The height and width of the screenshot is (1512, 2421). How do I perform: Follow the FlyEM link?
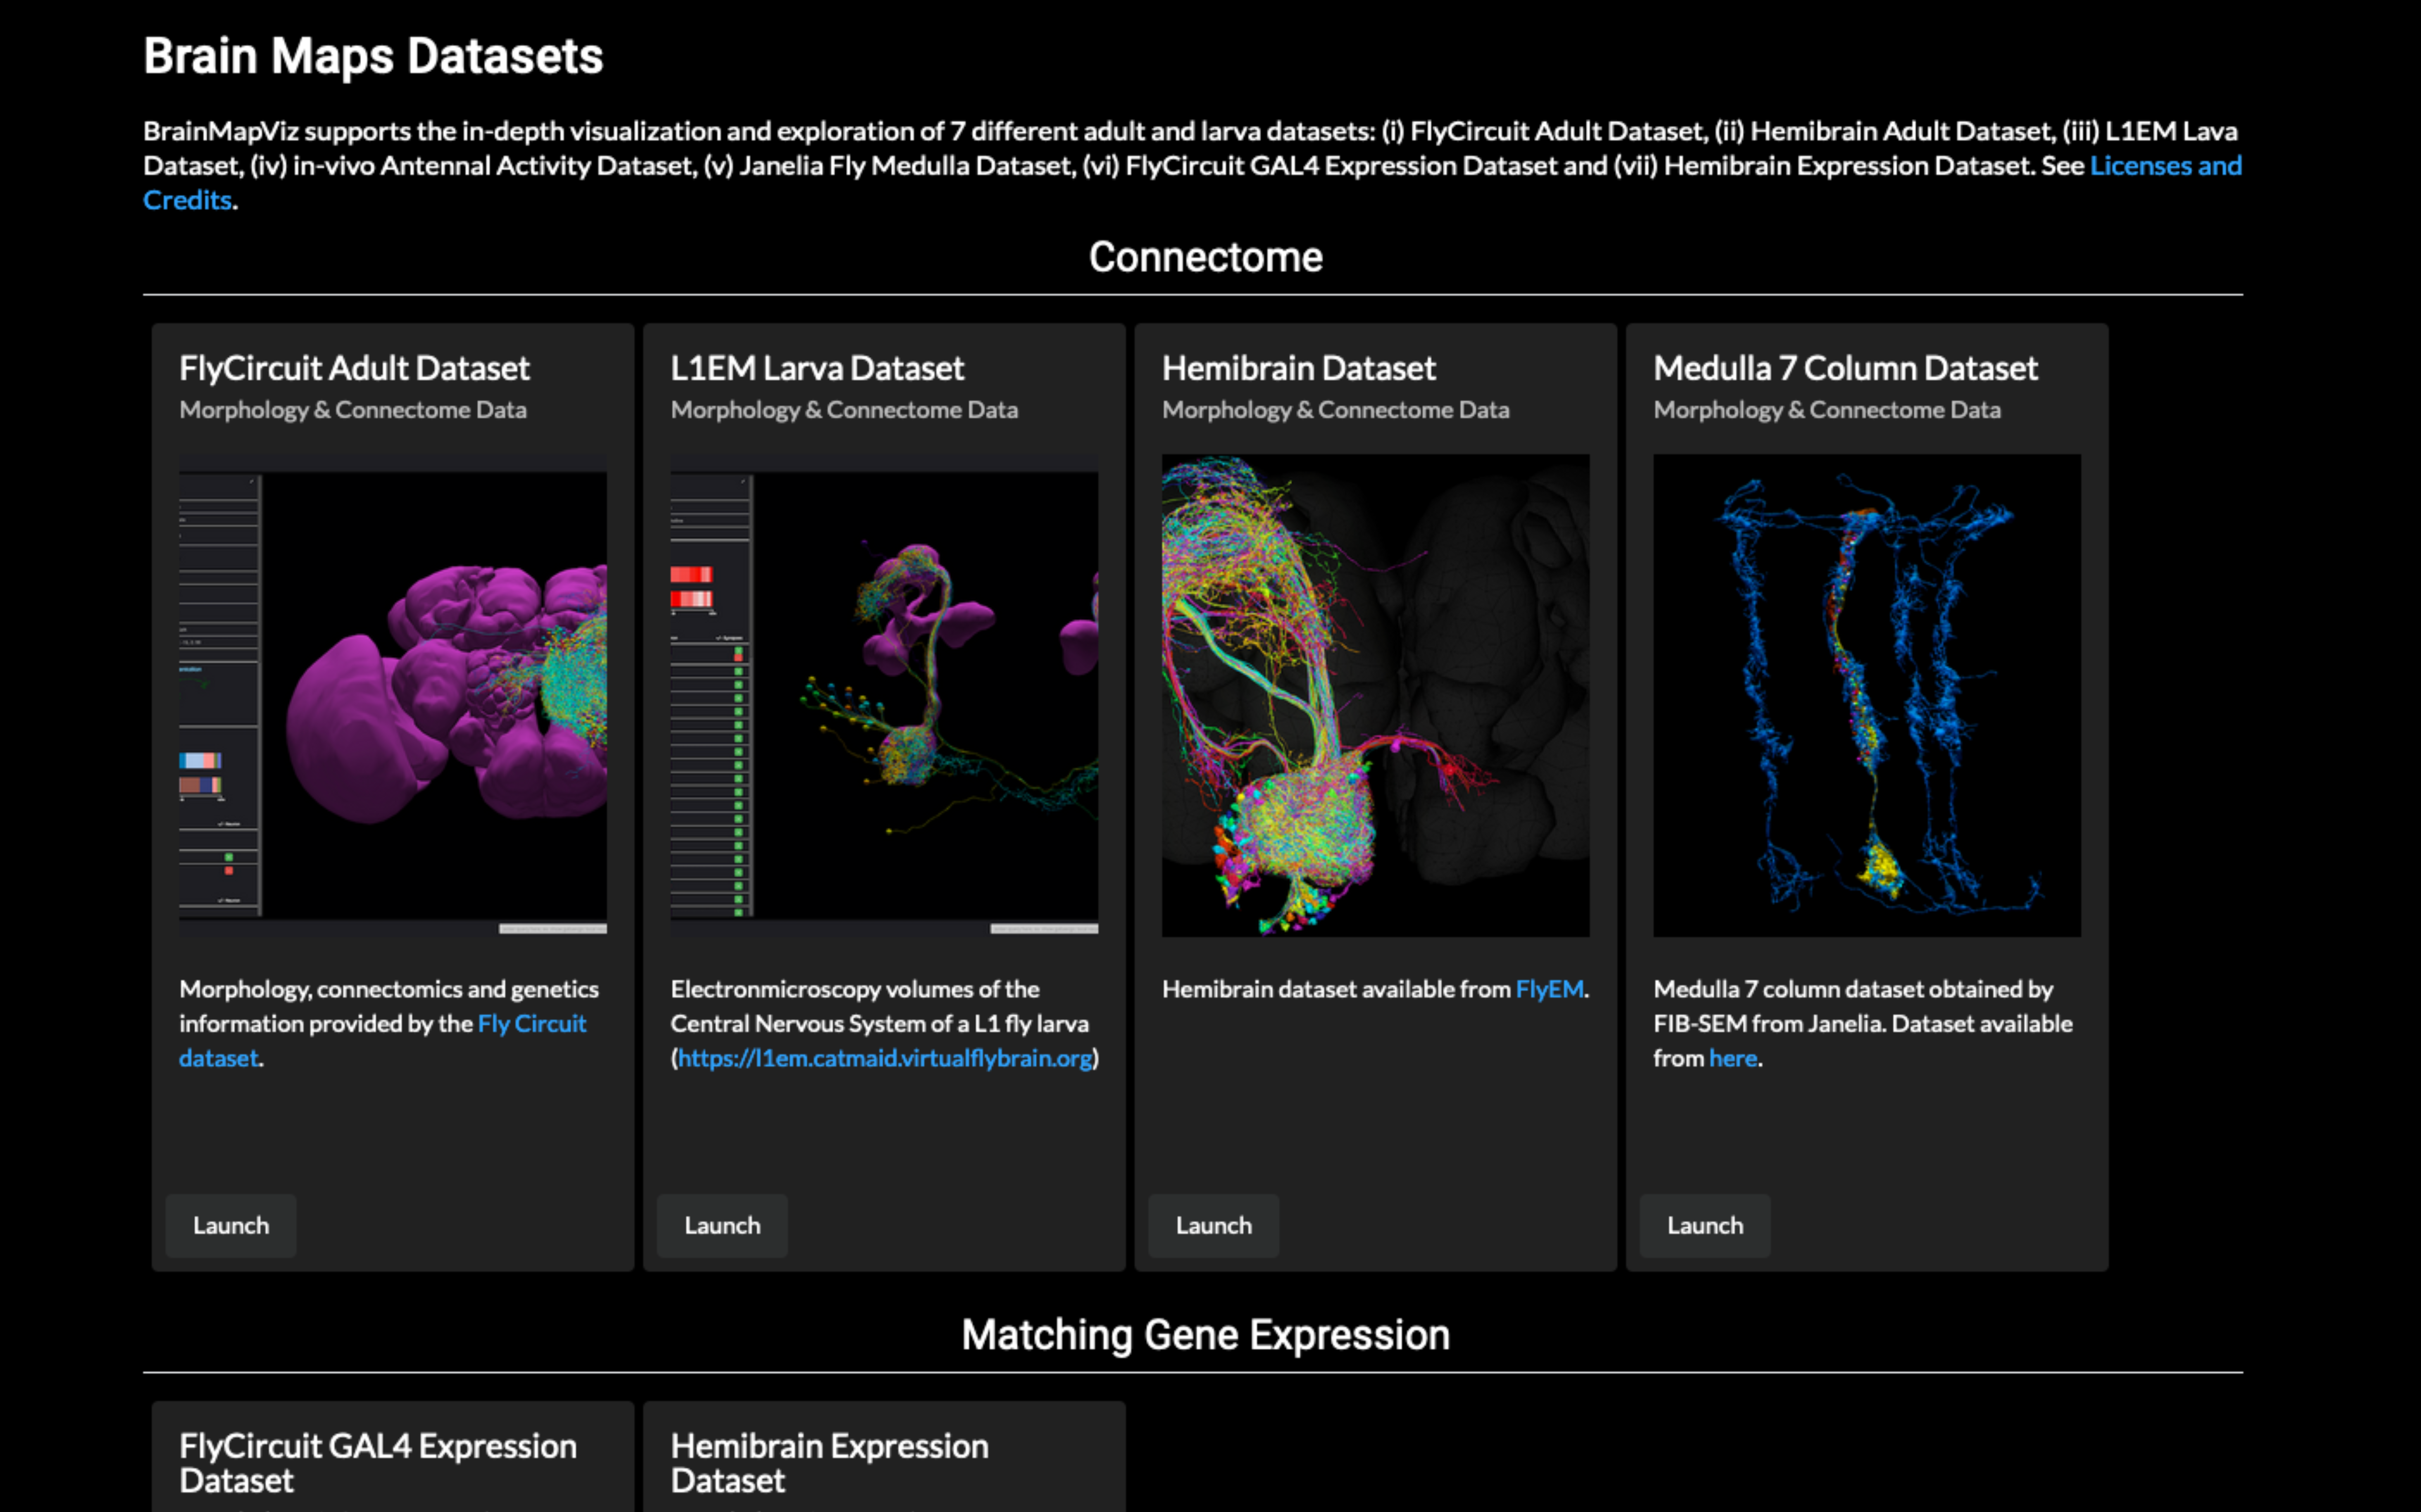point(1548,989)
